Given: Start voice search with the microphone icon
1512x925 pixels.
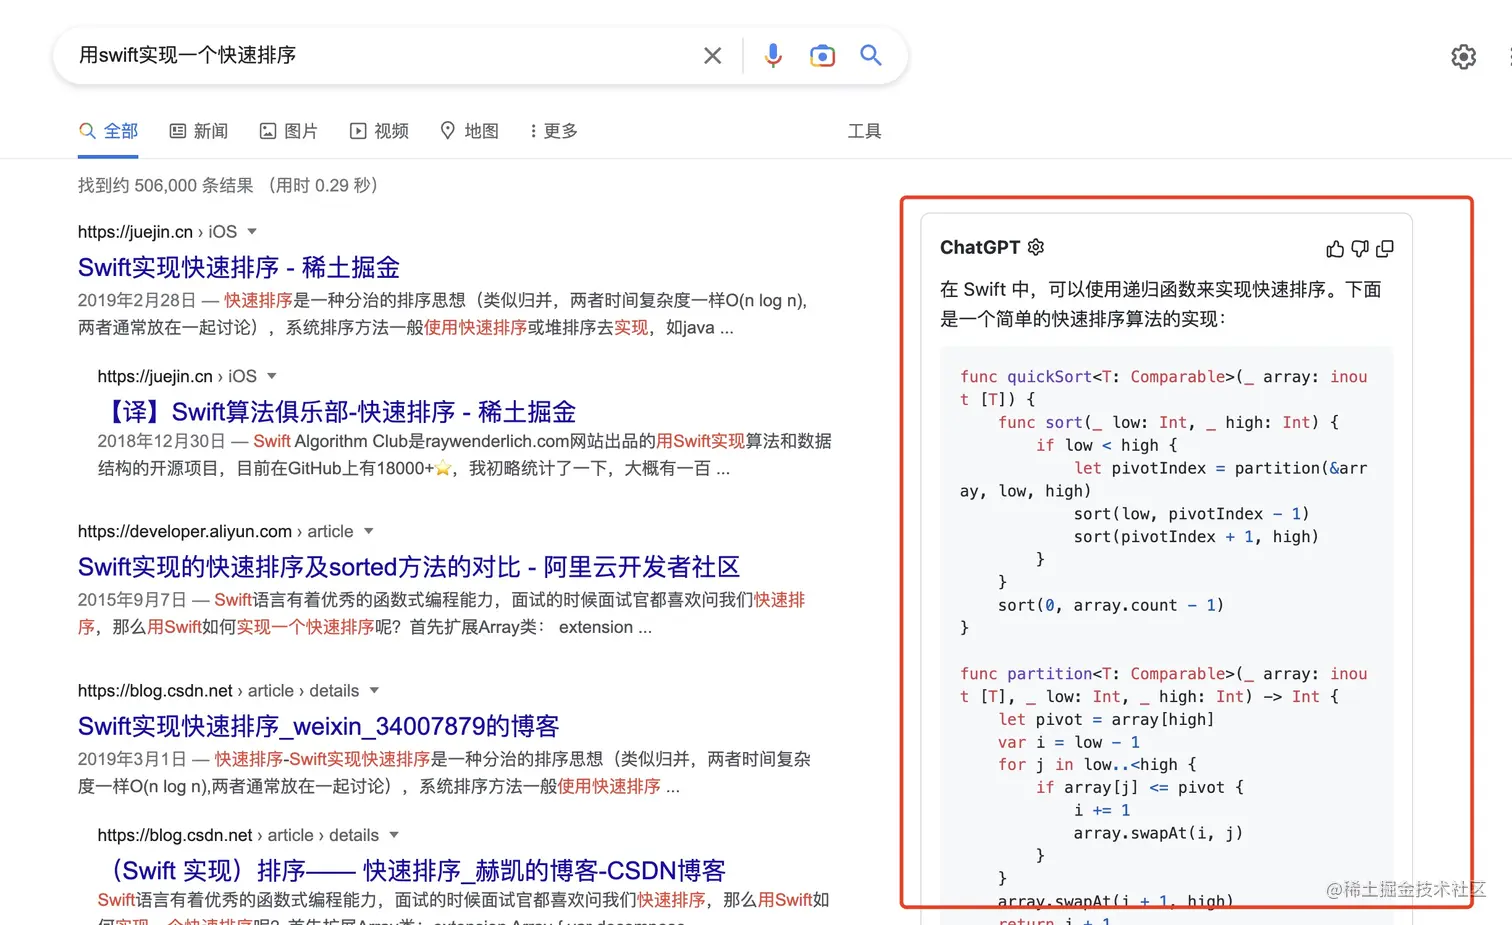Looking at the screenshot, I should (x=773, y=56).
